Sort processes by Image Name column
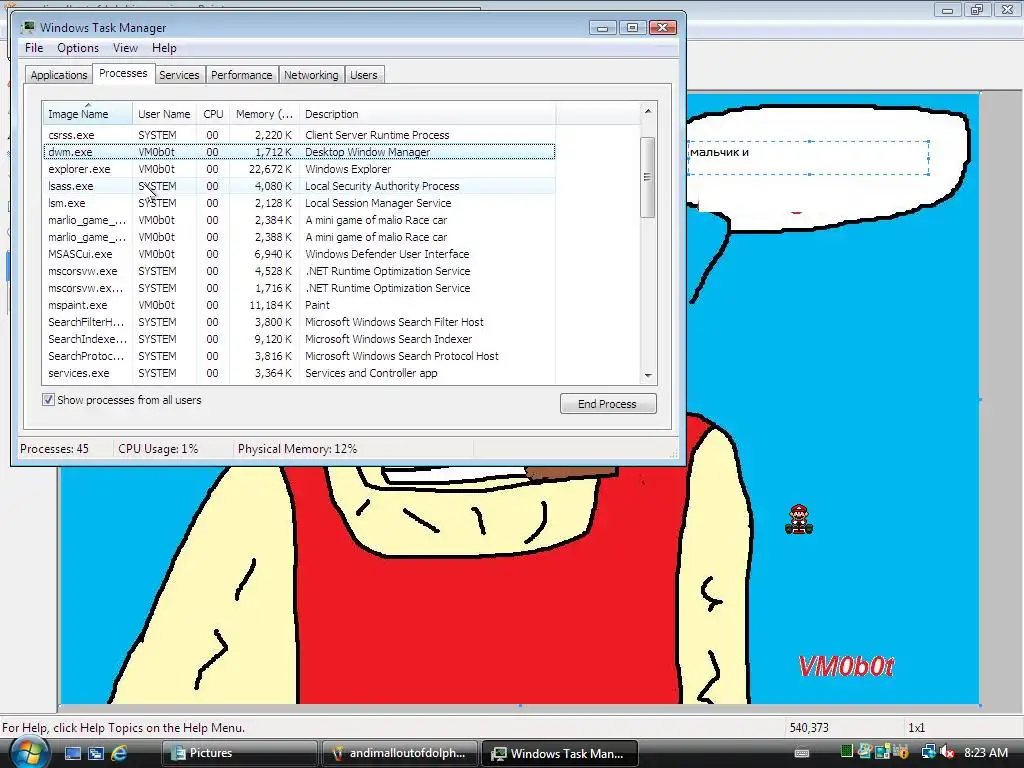This screenshot has width=1024, height=768. click(87, 114)
